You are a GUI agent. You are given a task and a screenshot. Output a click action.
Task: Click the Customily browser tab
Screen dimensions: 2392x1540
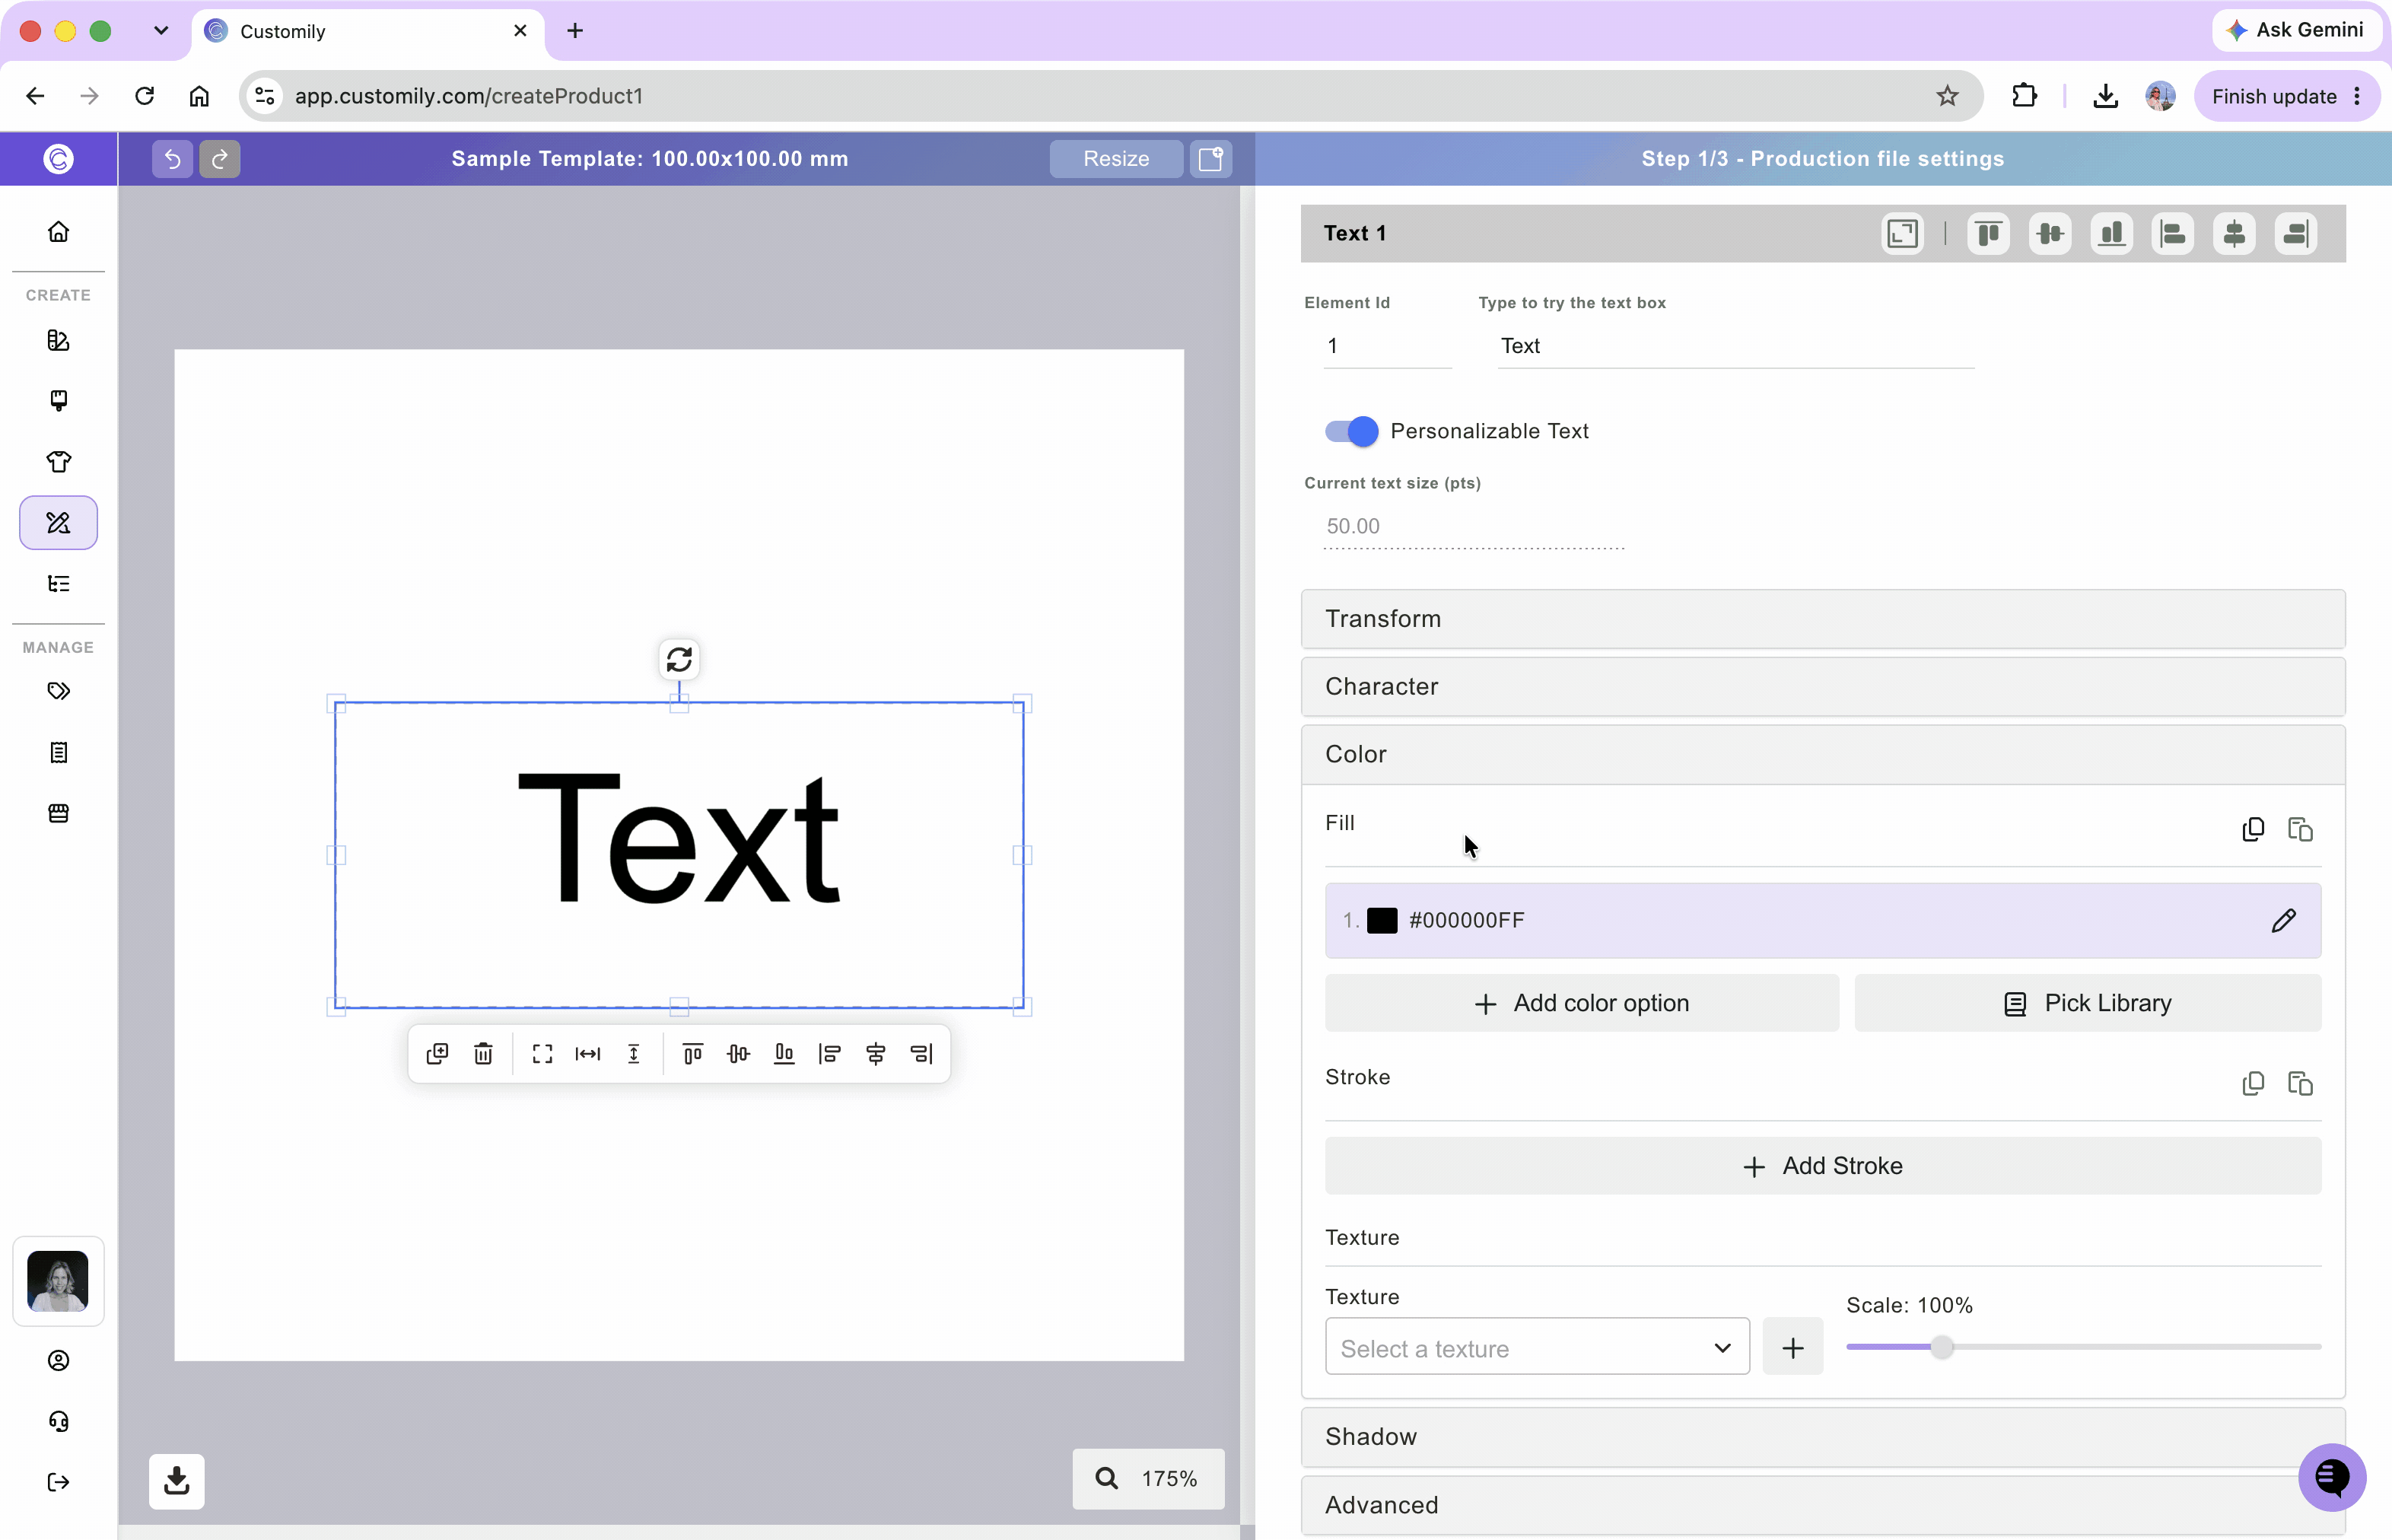click(x=367, y=31)
